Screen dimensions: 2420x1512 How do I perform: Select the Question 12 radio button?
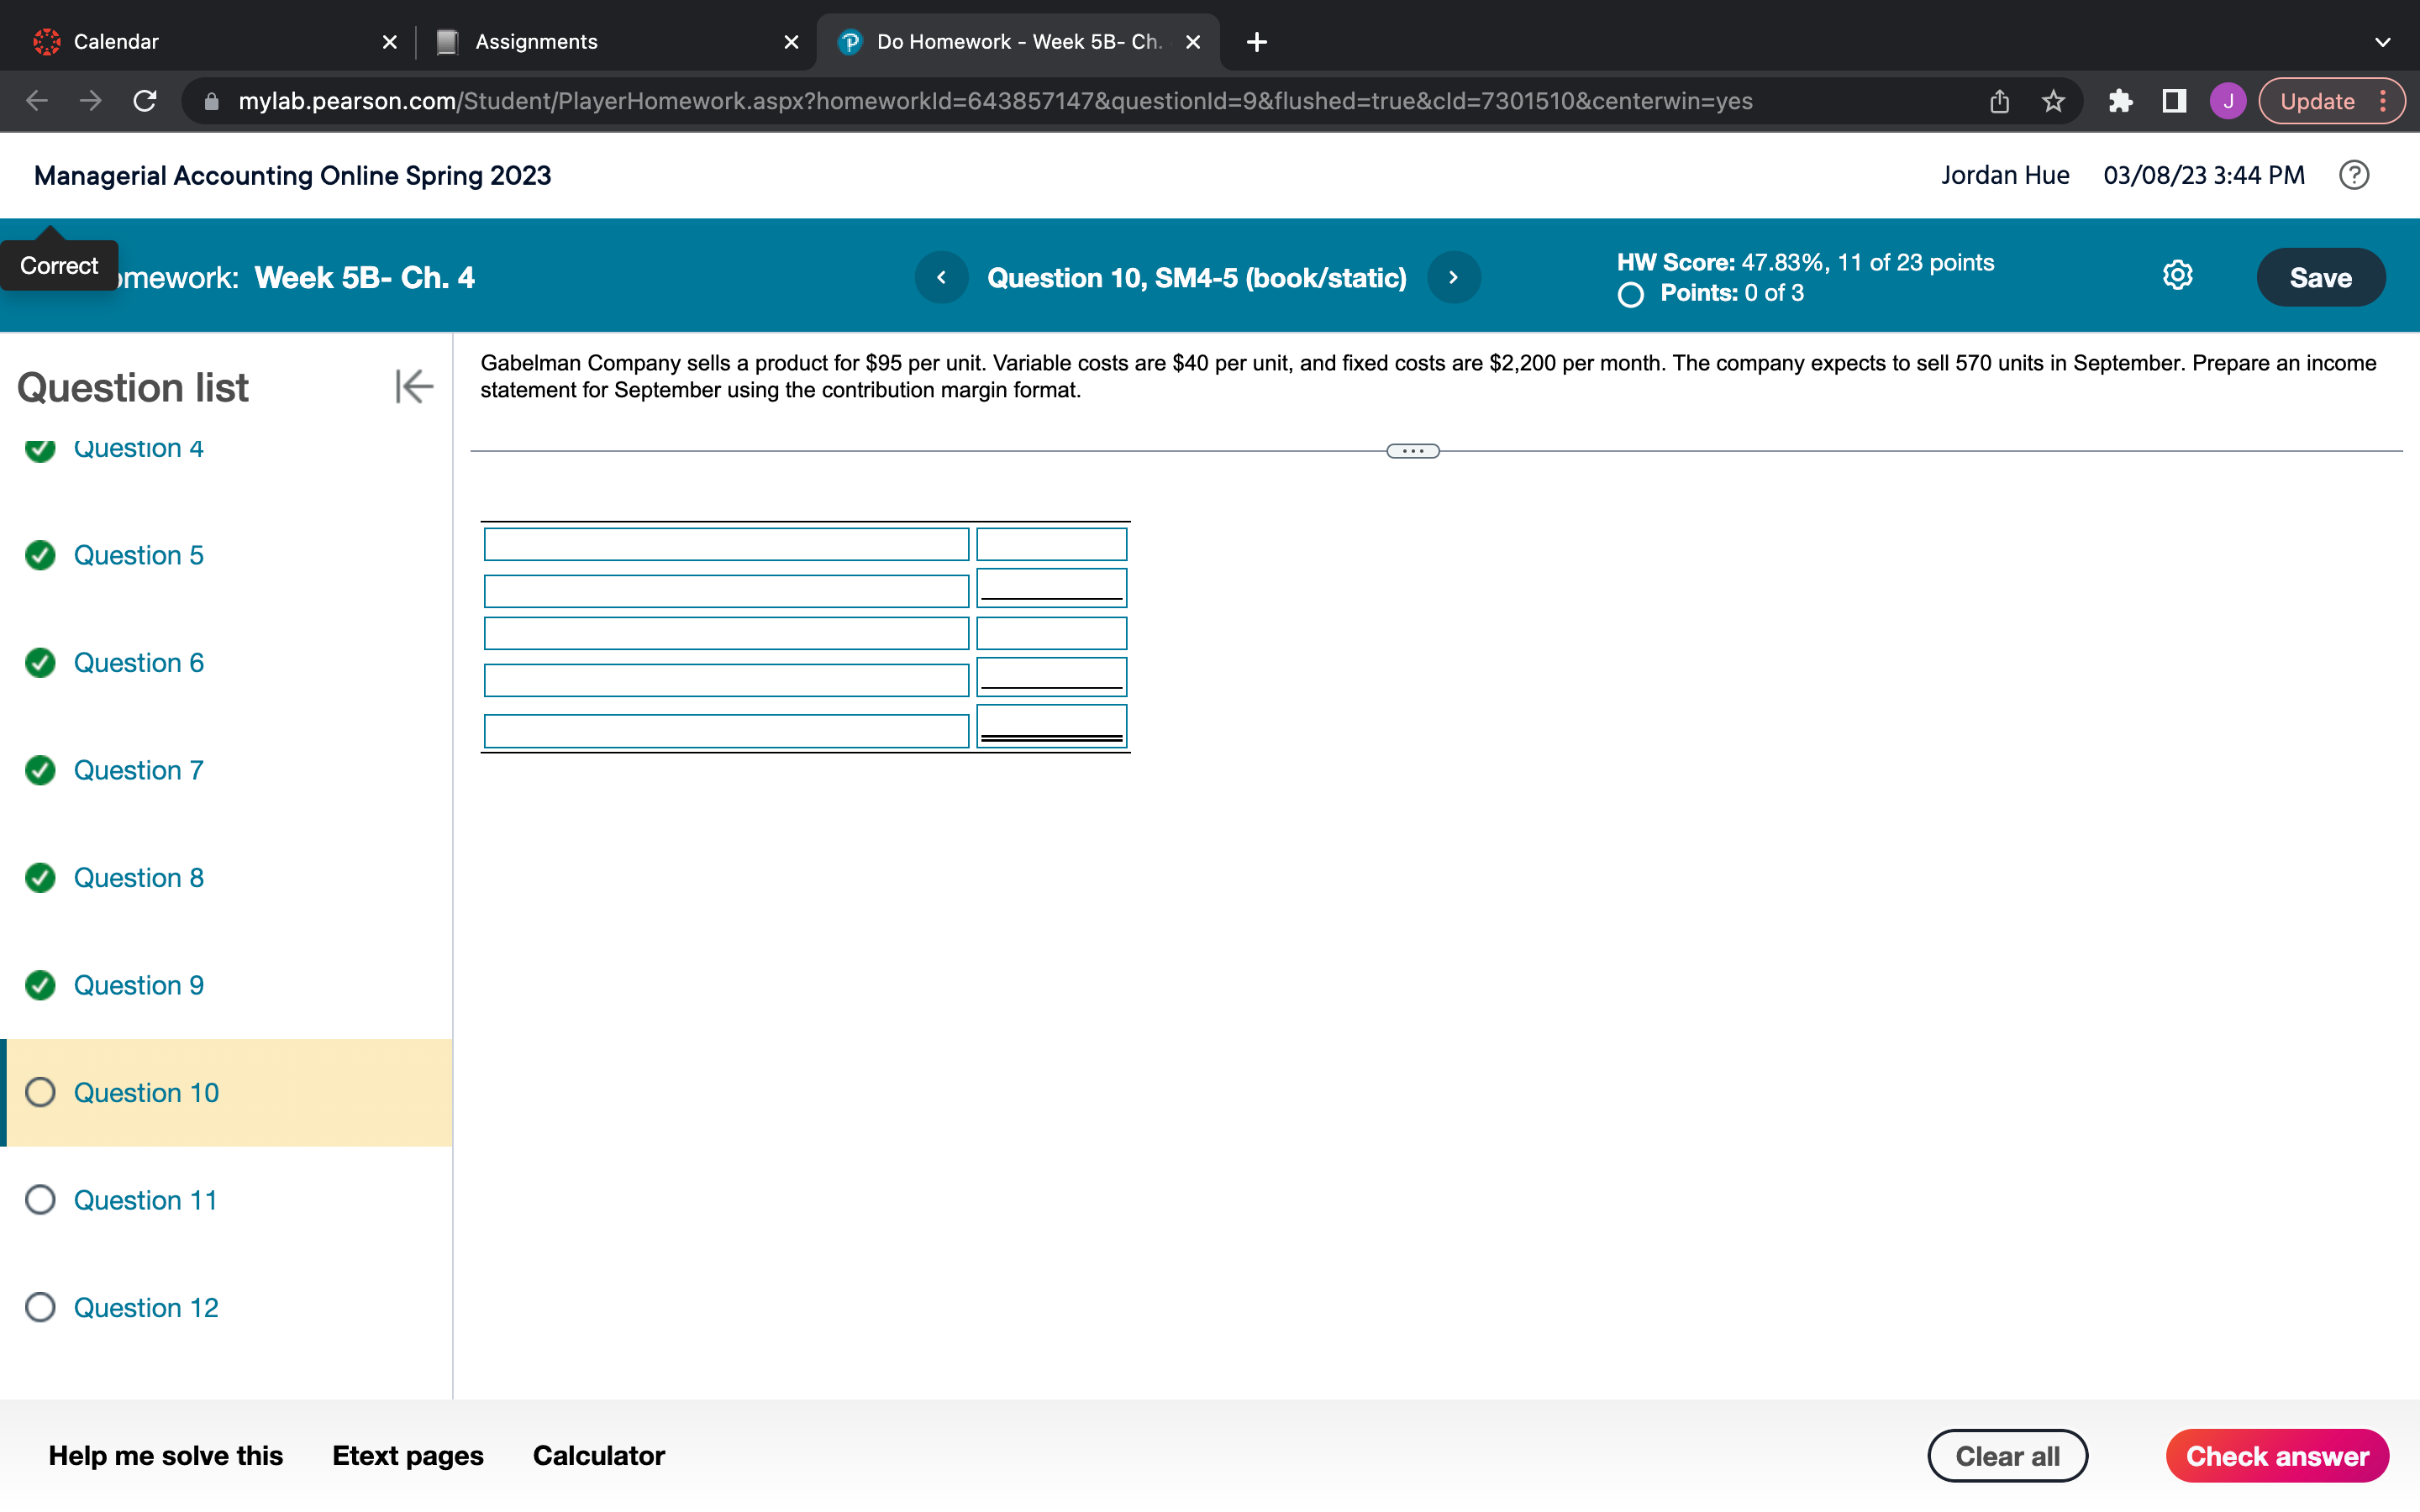tap(40, 1306)
